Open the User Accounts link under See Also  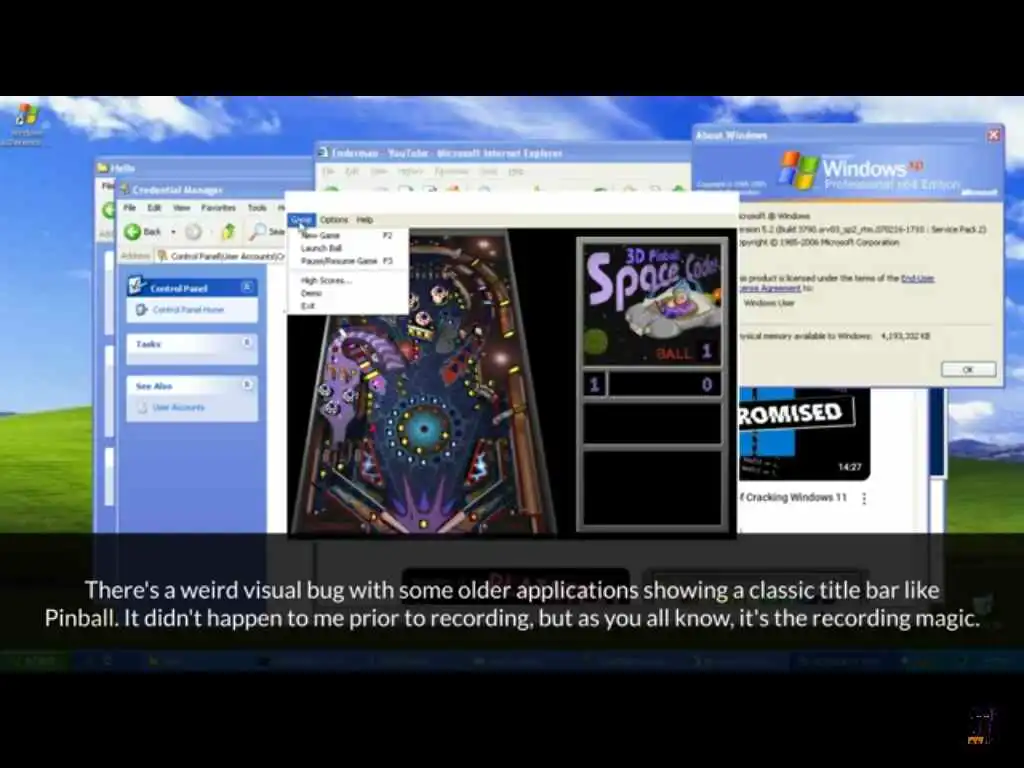178,408
